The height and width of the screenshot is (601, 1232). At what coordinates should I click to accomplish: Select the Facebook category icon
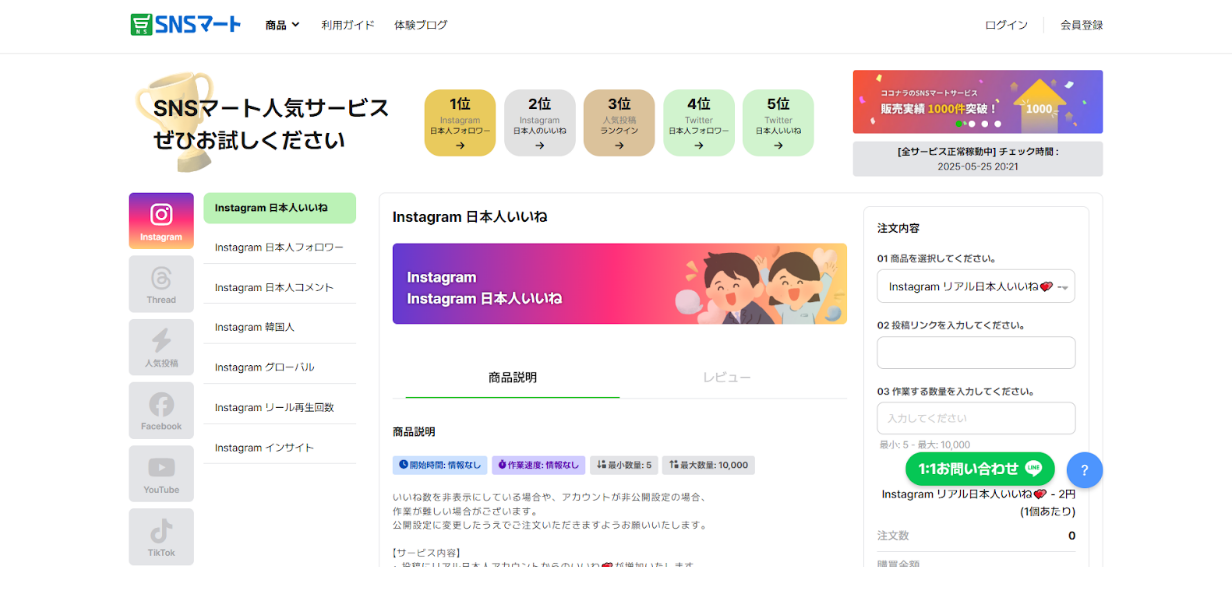coord(161,410)
